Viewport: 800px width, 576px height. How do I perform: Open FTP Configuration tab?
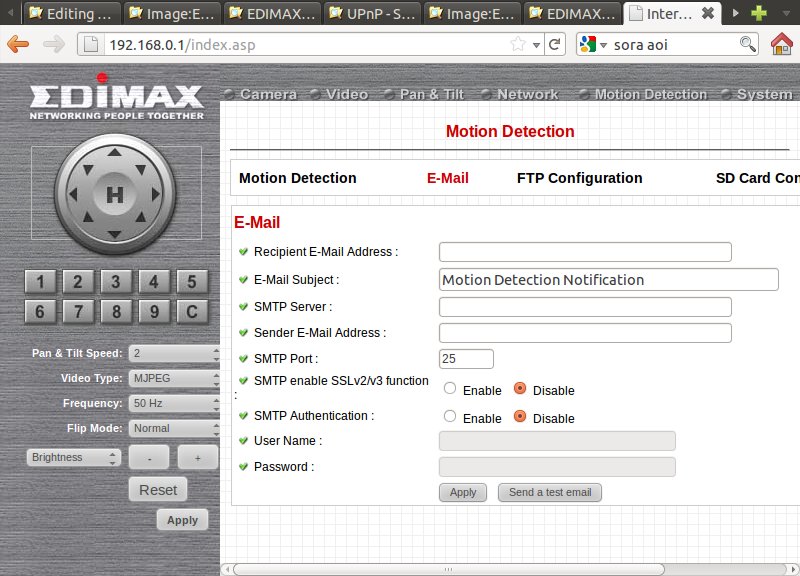(579, 178)
